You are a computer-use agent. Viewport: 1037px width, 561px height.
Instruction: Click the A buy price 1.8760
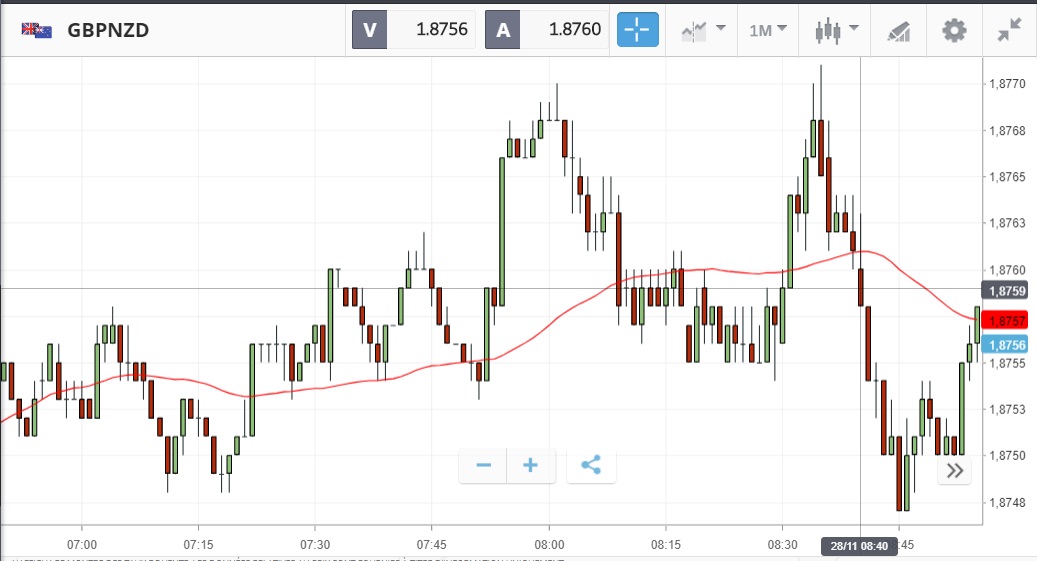click(x=547, y=30)
